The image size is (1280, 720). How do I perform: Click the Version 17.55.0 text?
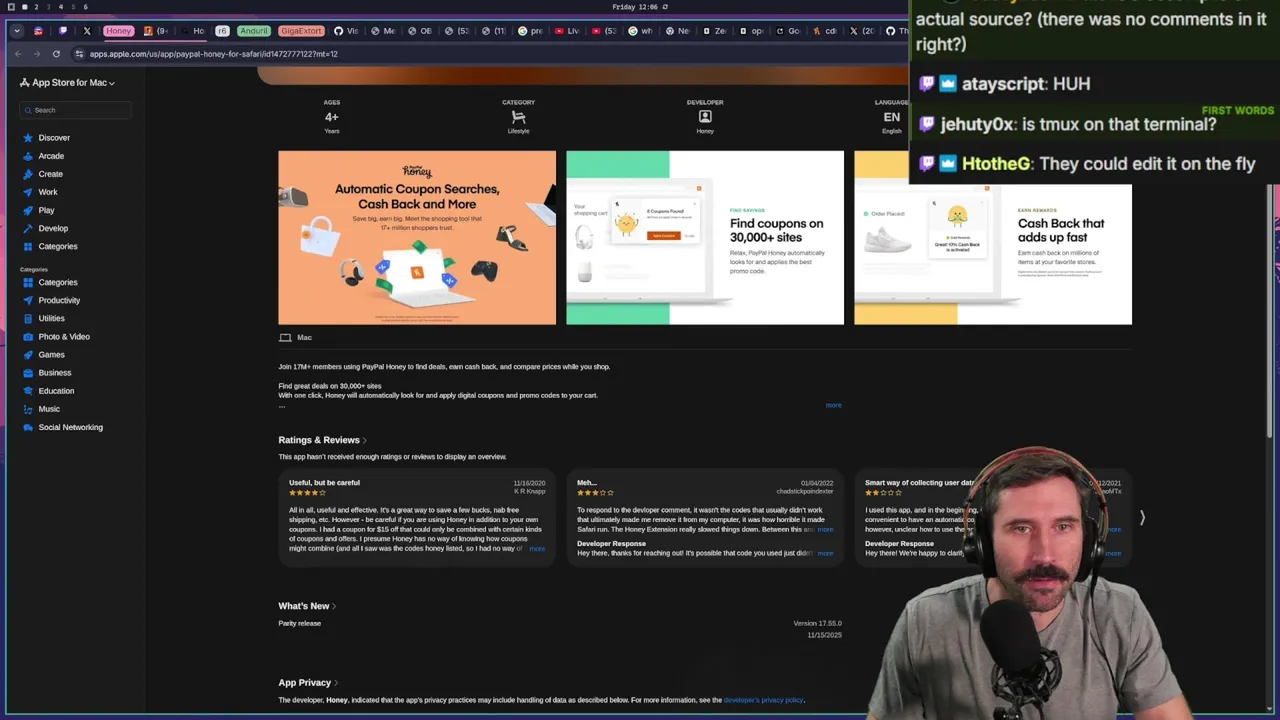pos(817,623)
